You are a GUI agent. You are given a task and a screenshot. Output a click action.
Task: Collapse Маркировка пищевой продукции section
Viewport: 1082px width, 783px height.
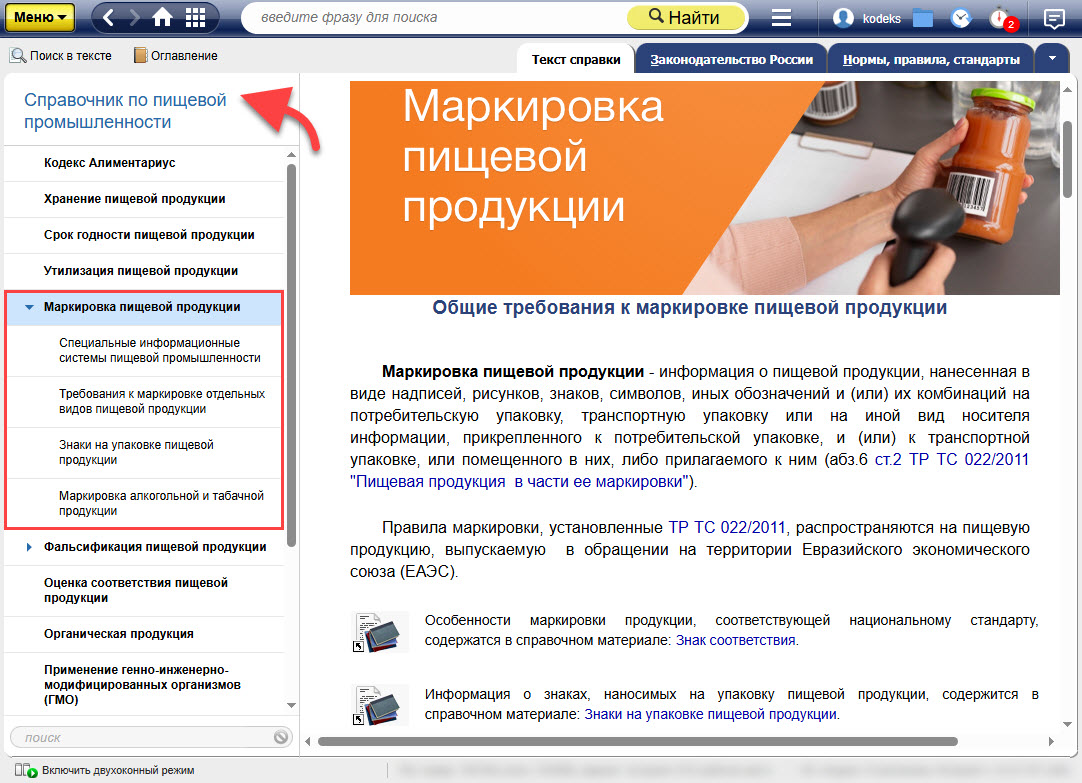tap(30, 308)
